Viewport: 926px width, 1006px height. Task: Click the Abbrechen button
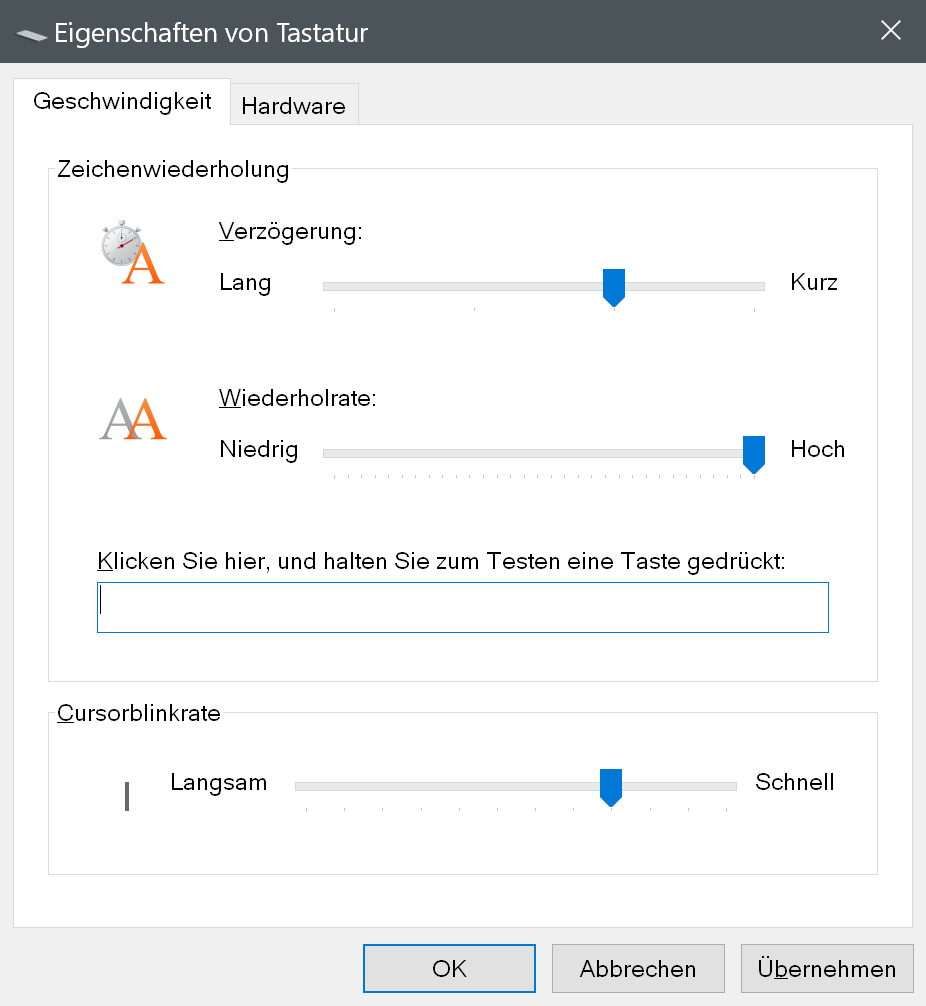pos(637,968)
